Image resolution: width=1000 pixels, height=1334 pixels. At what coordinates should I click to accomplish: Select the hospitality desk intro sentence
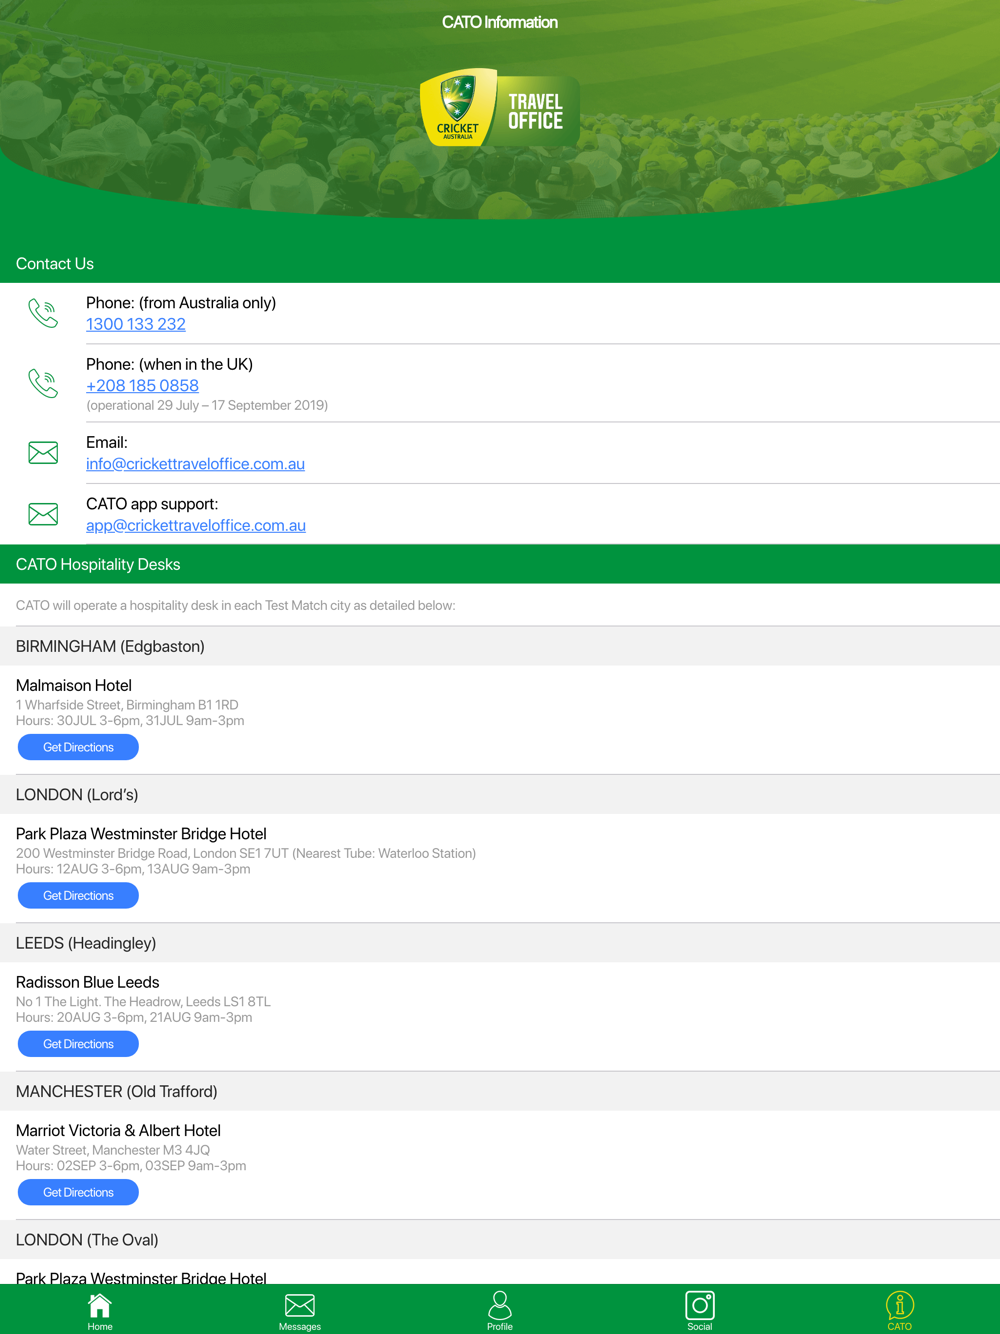click(x=236, y=605)
